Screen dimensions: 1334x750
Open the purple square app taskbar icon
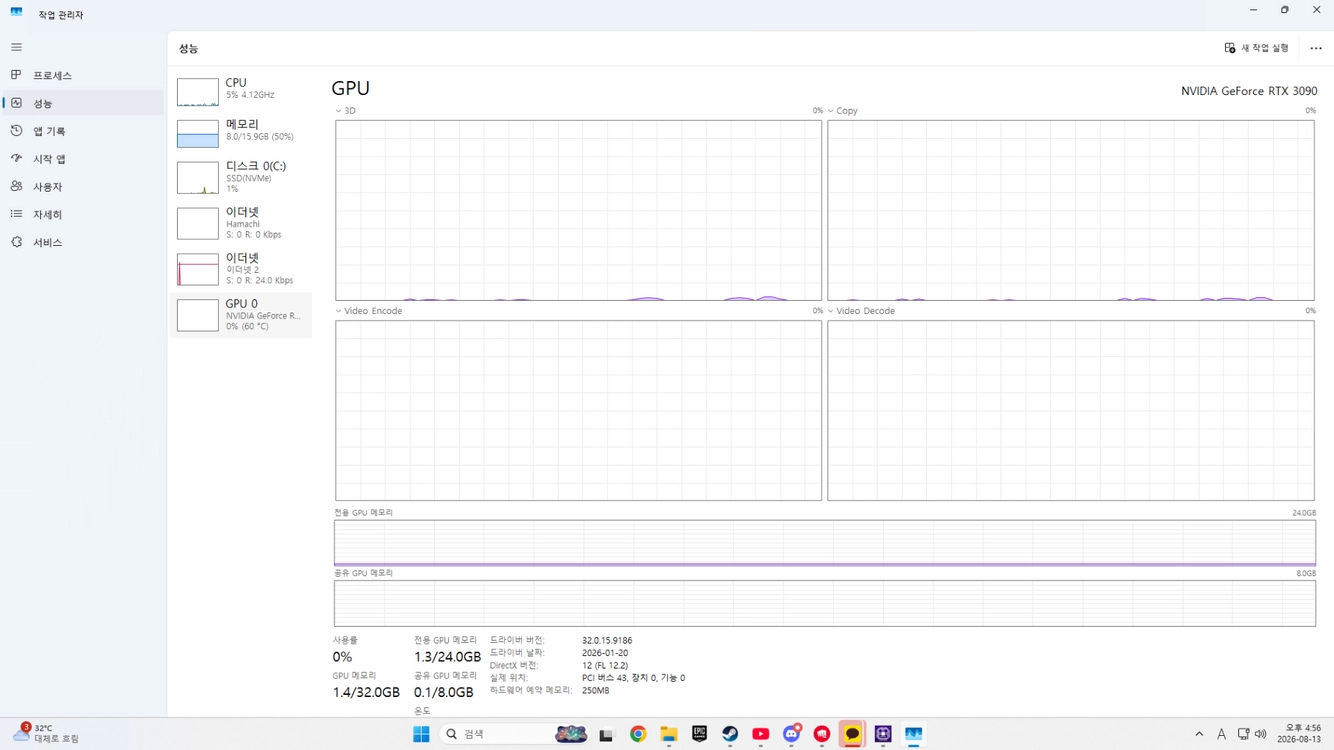(x=883, y=734)
